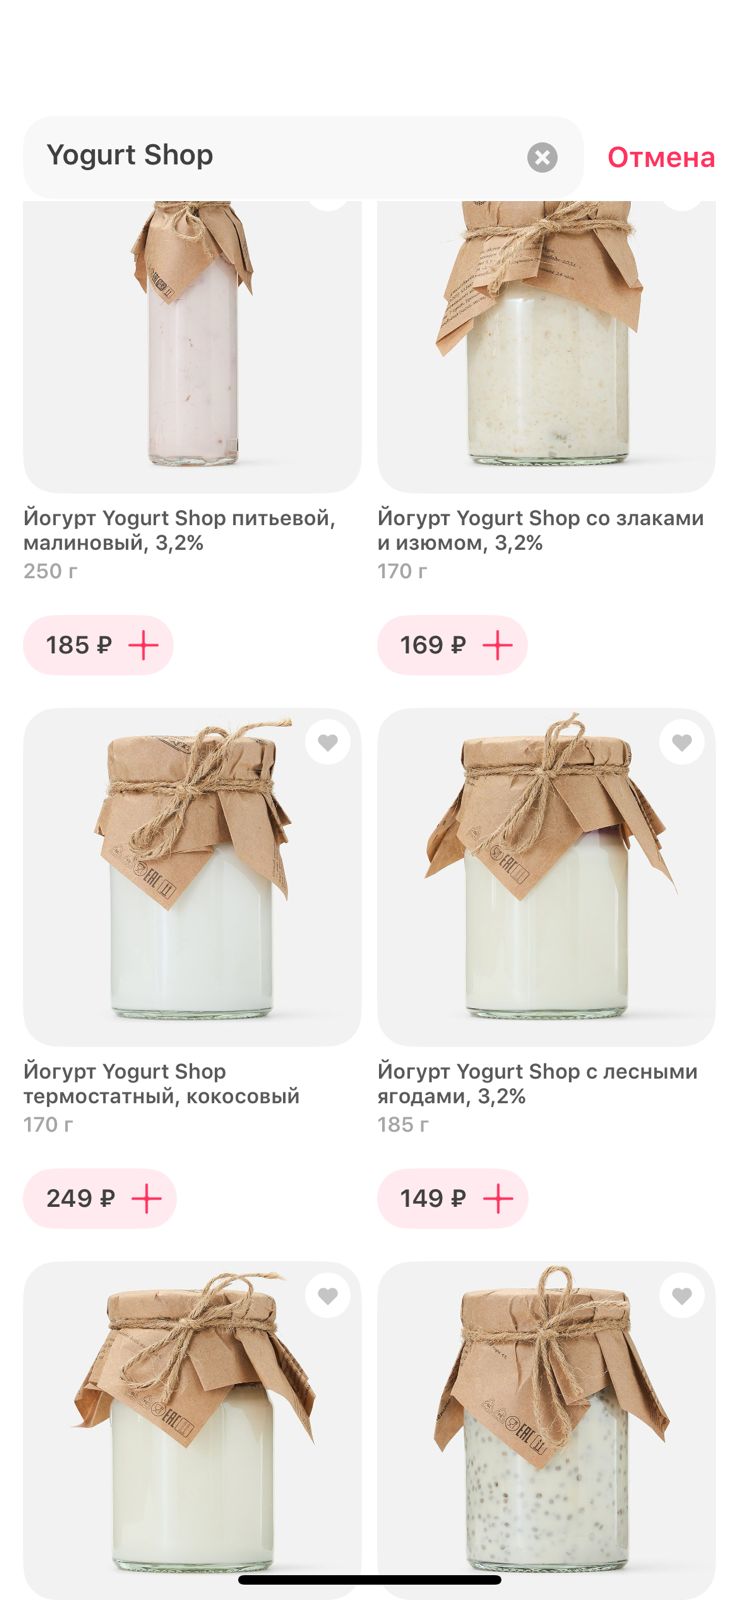The image size is (739, 1600).
Task: Toggle heart on bottom-right chia yogurt jar
Action: pyautogui.click(x=682, y=1296)
